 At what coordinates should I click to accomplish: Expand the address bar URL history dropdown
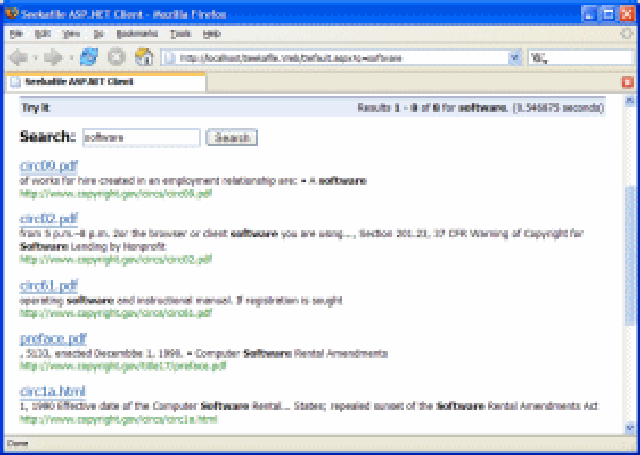(x=515, y=58)
